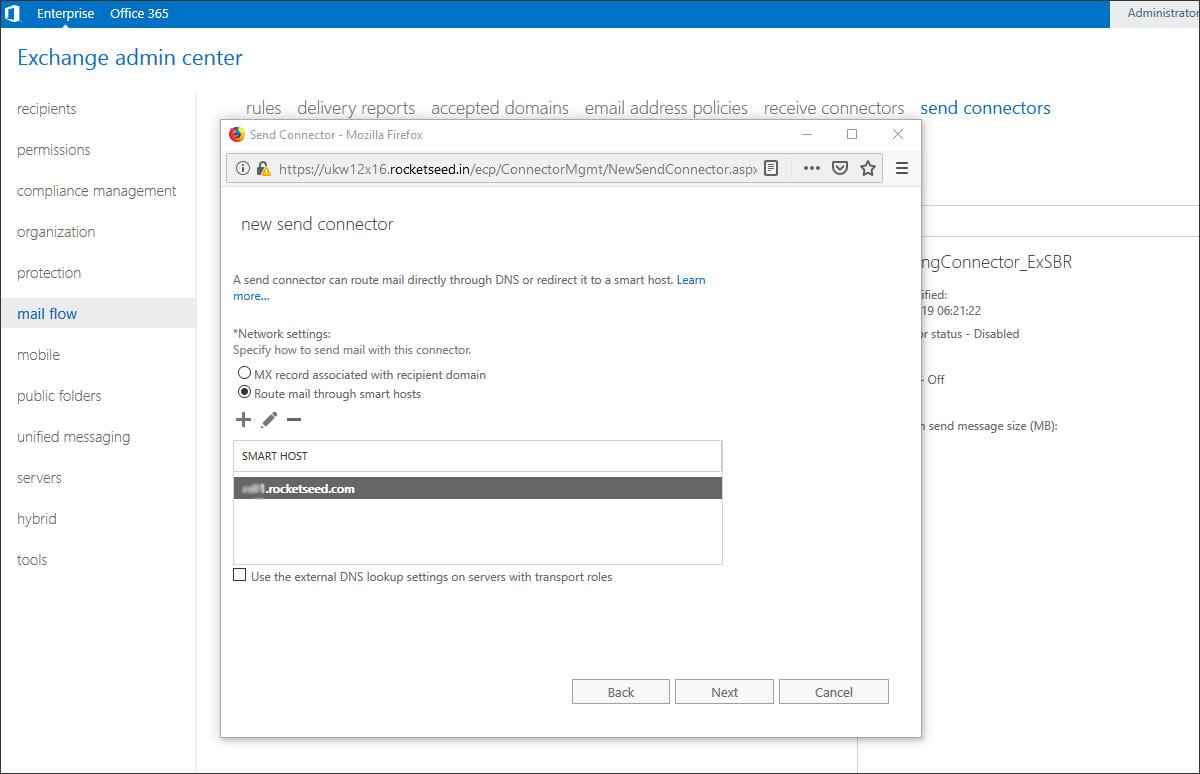This screenshot has width=1200, height=774.
Task: Open organization section in sidebar
Action: 56,232
